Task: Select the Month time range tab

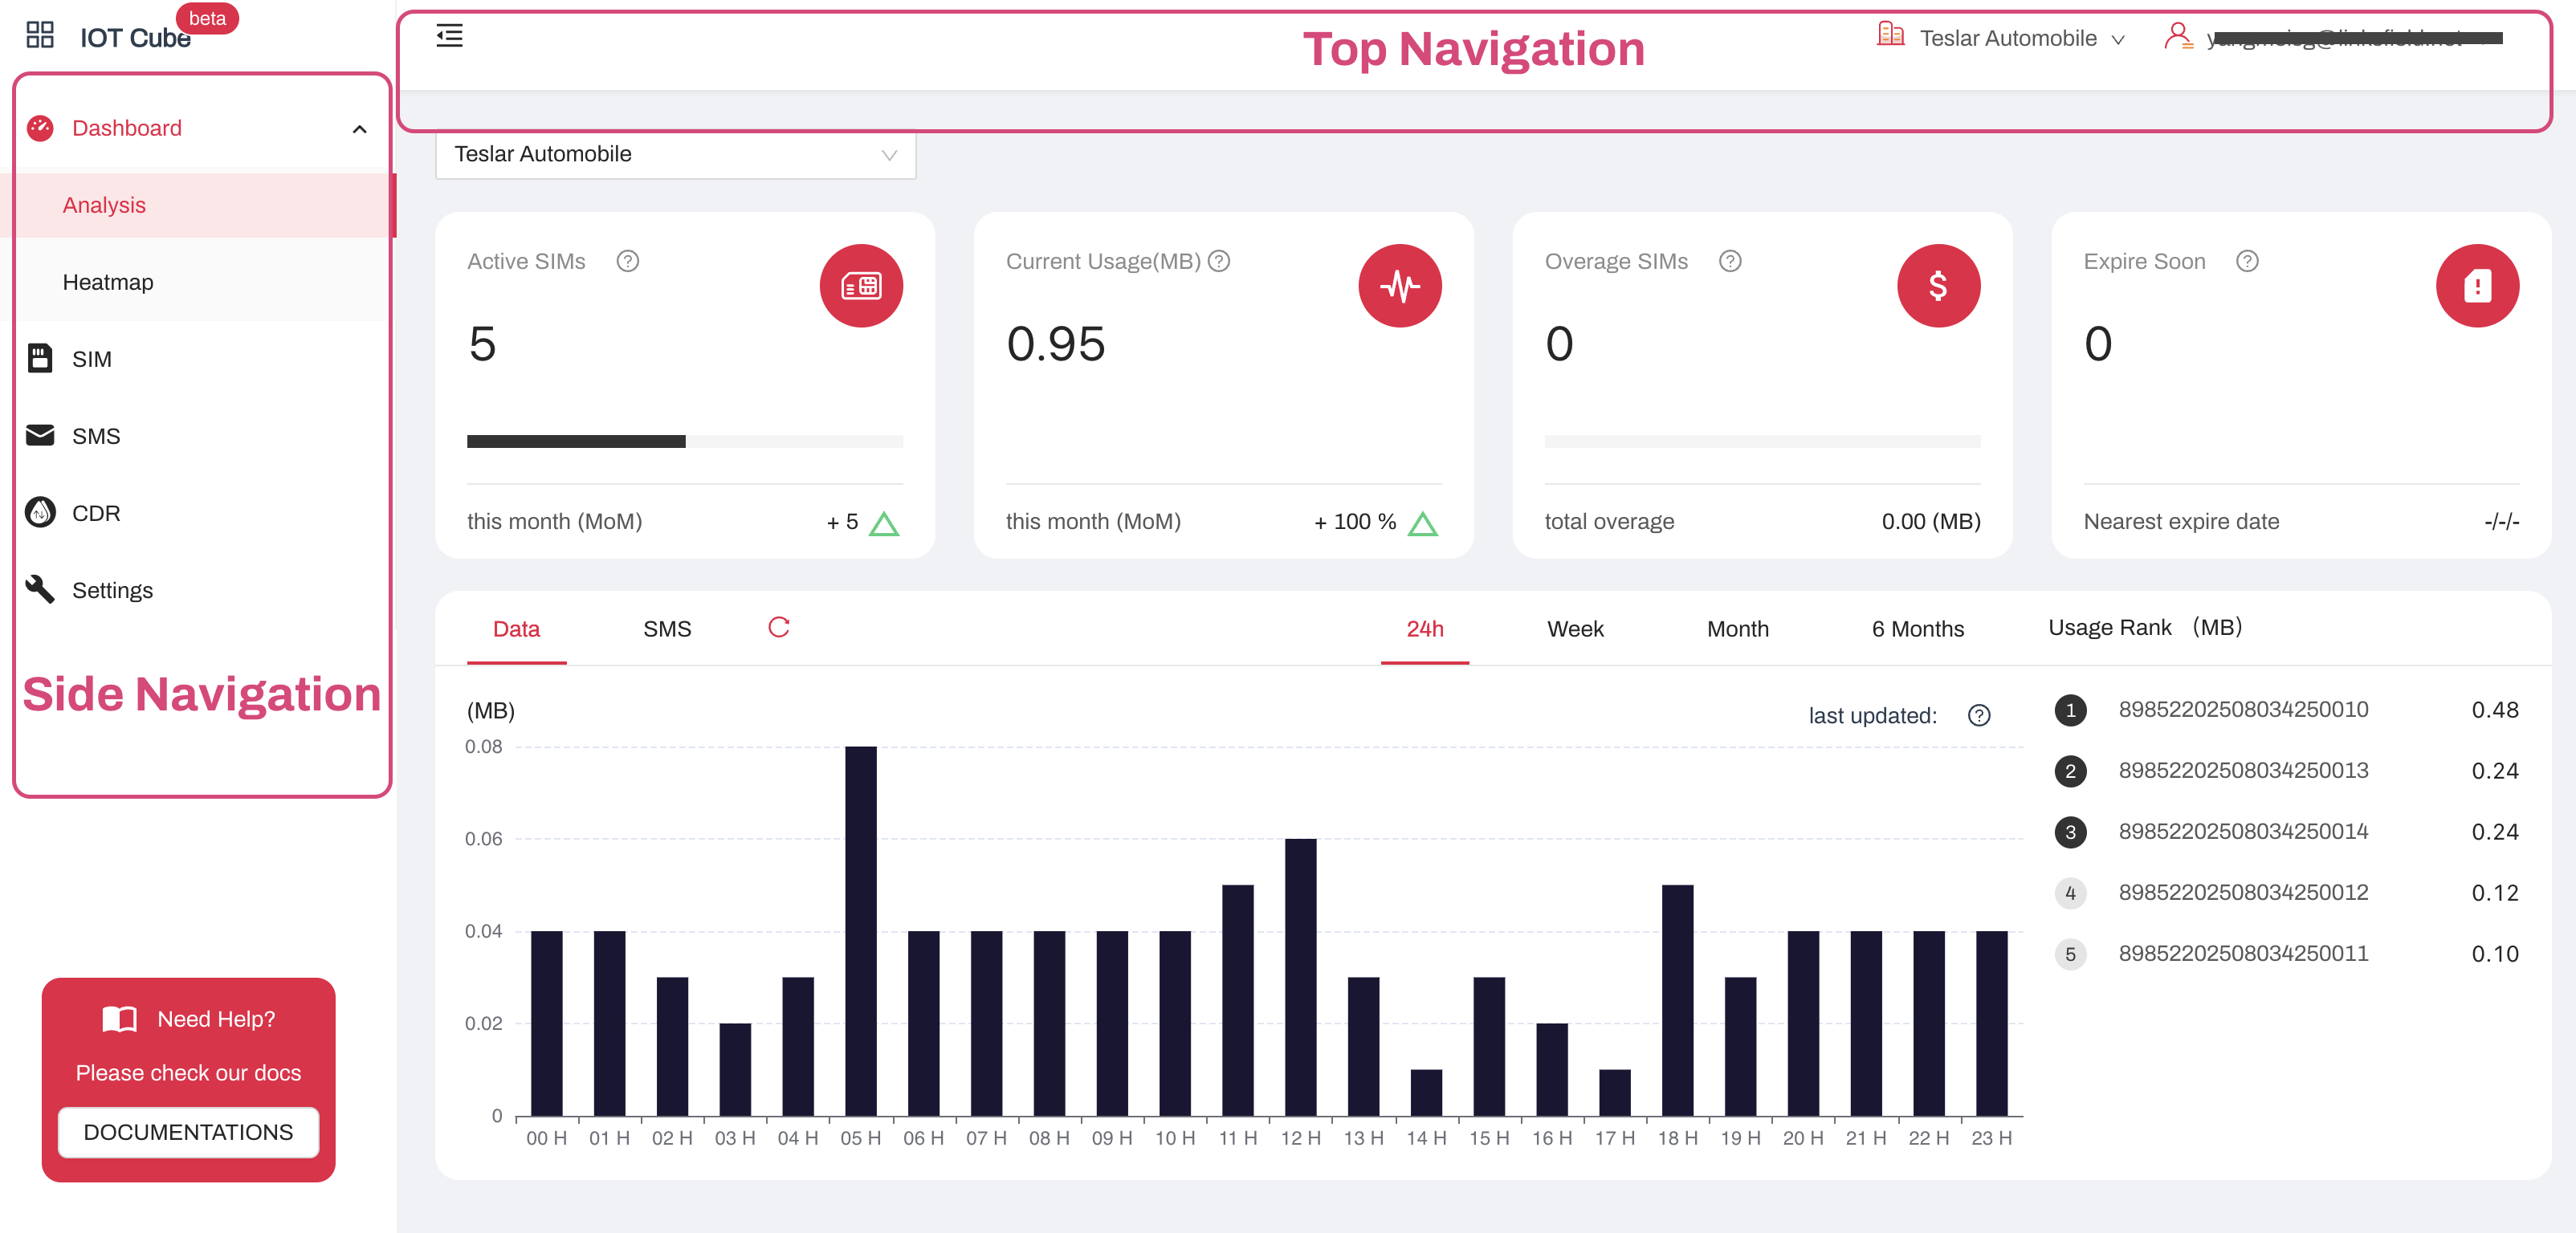Action: tap(1738, 629)
